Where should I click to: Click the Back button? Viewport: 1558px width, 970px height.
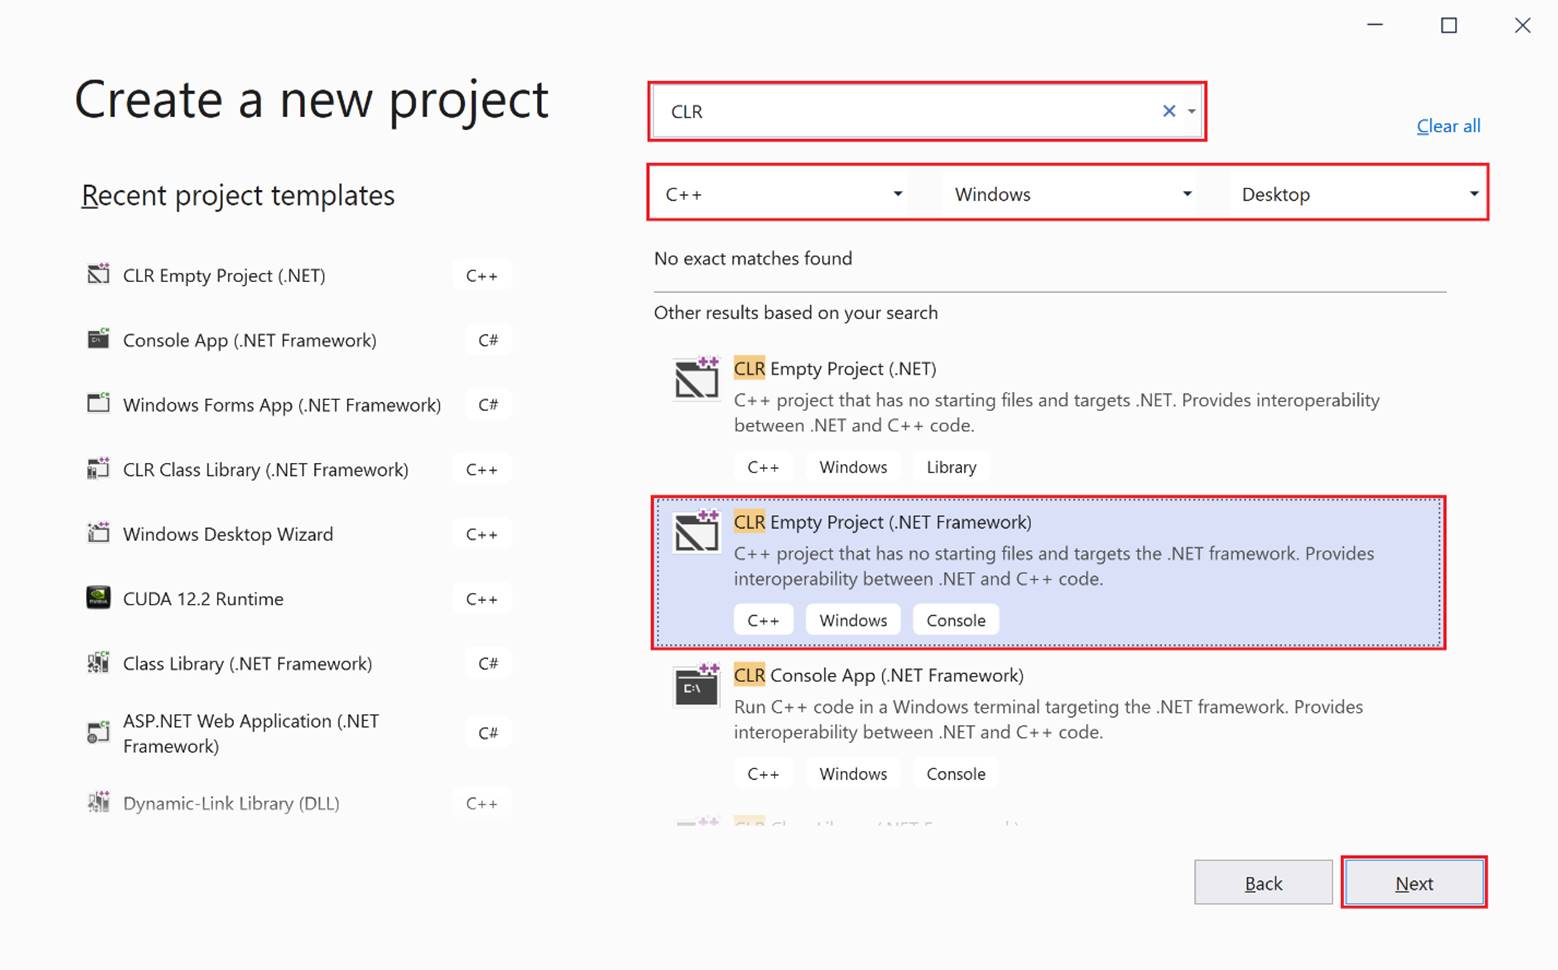point(1263,883)
